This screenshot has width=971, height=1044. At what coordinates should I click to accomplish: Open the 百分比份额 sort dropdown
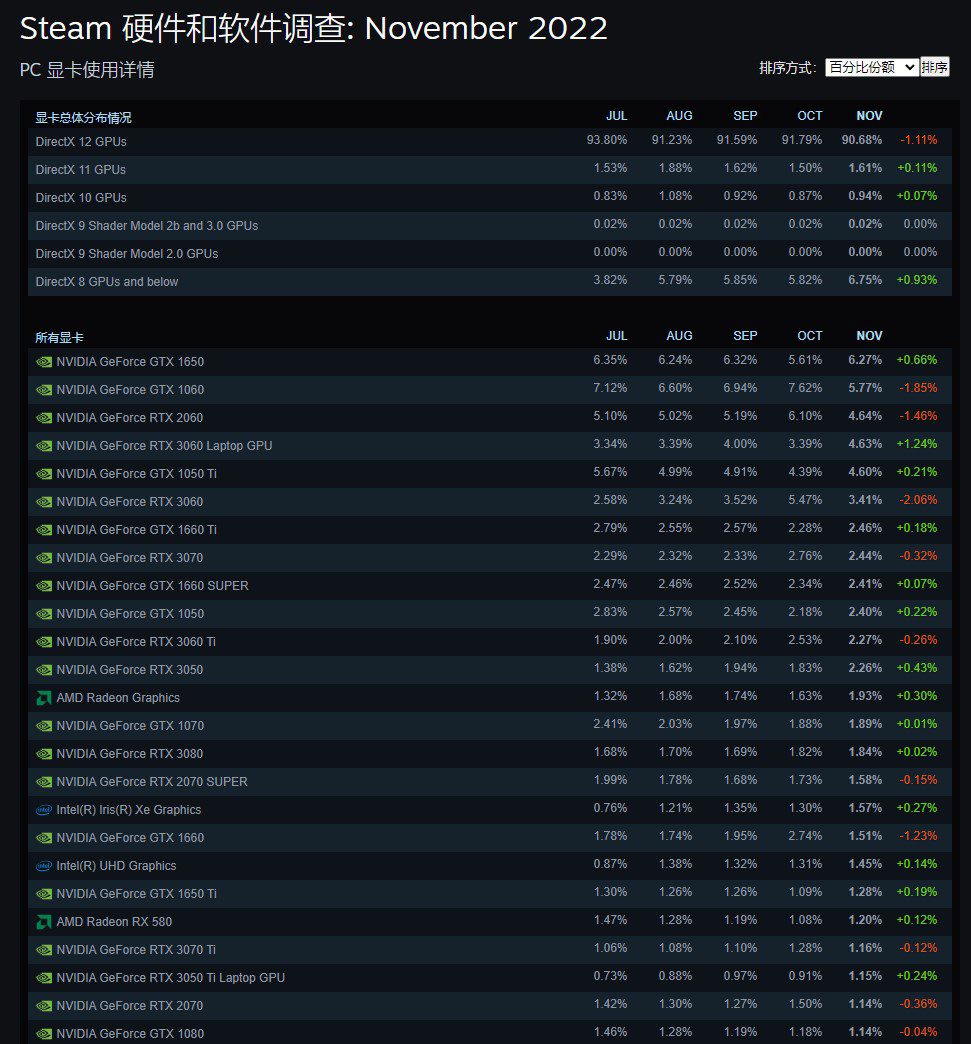[871, 67]
